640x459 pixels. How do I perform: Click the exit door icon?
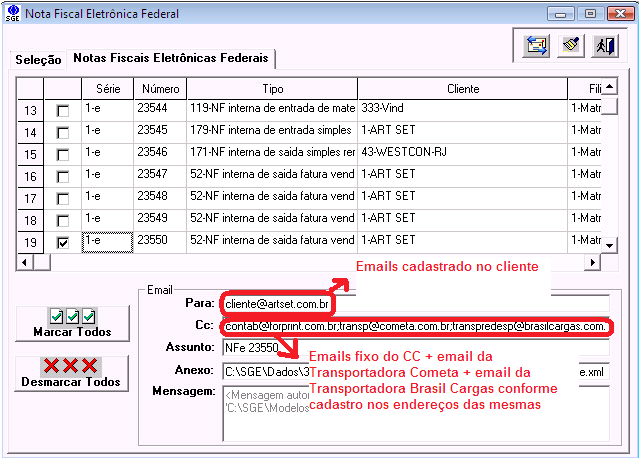coord(604,45)
